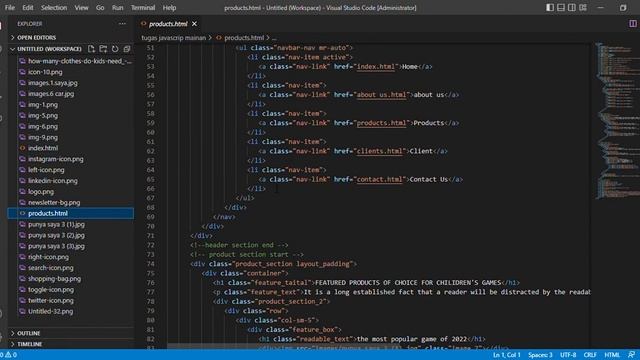
Task: Toggle secondary side bar layout icon
Action: click(572, 7)
